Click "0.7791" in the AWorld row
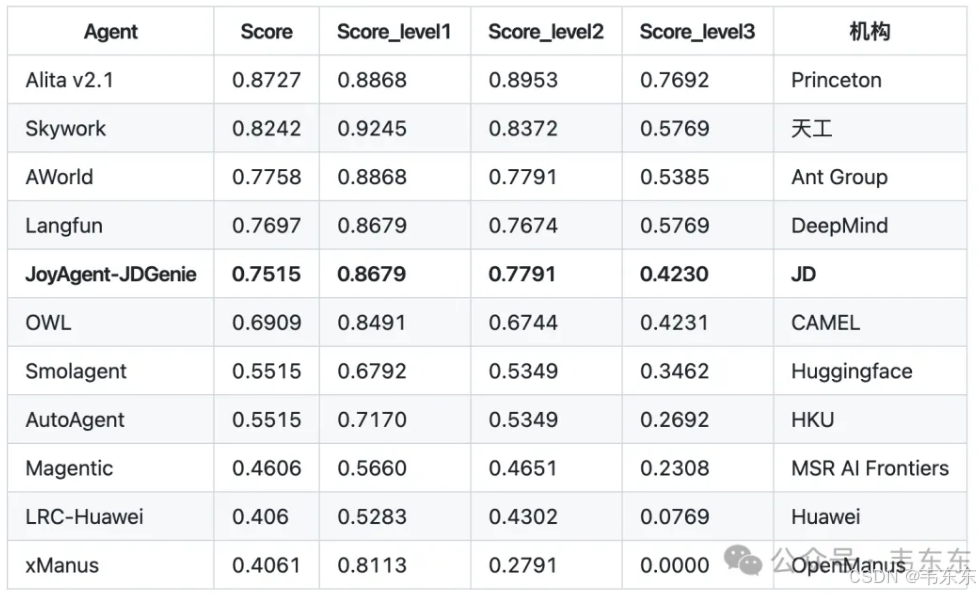The width and height of the screenshot is (980, 594). 522,177
